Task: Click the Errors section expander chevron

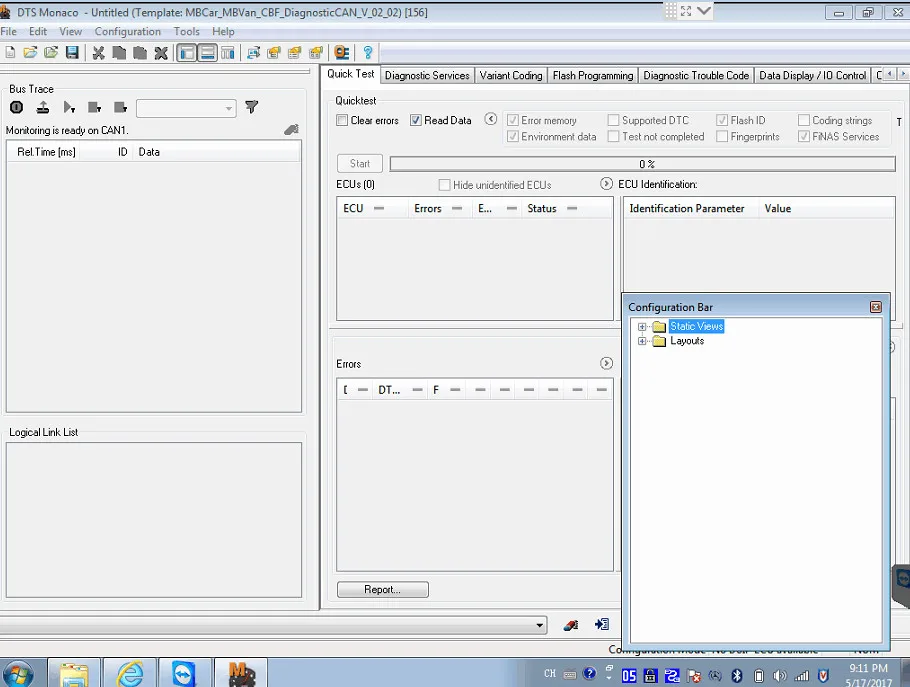Action: pyautogui.click(x=606, y=363)
